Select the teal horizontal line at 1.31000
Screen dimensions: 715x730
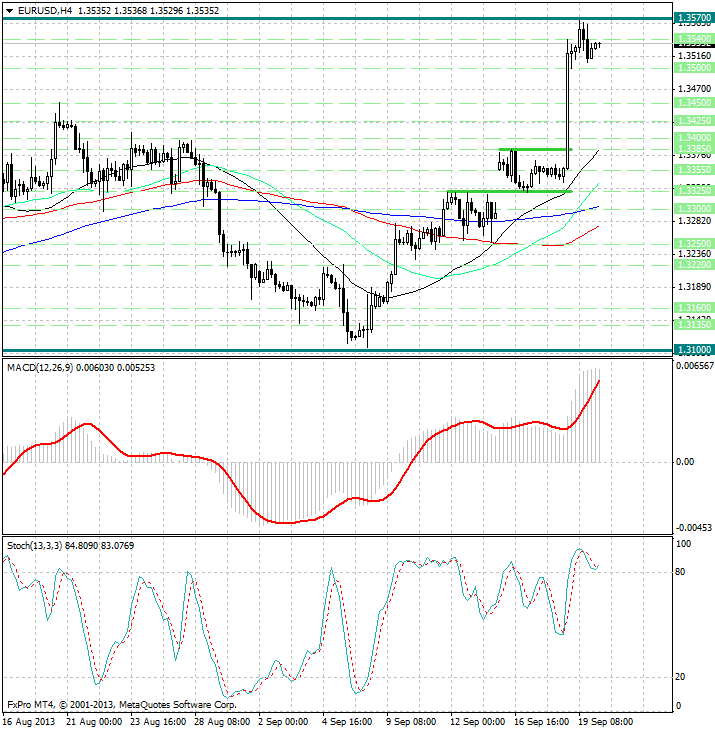tap(337, 351)
